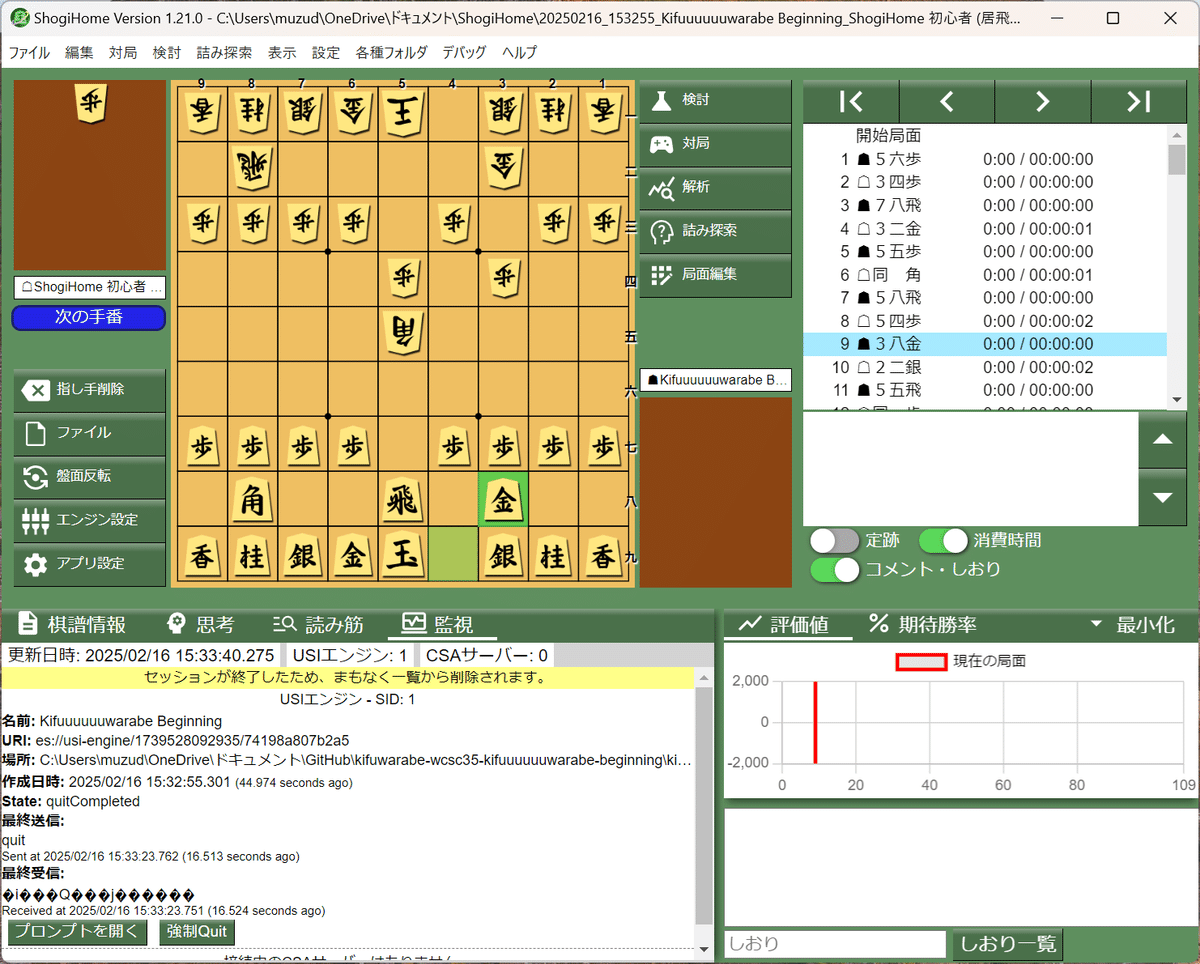This screenshot has height=964, width=1200.
Task: Open アプリ設定 app settings
Action: pyautogui.click(x=90, y=564)
